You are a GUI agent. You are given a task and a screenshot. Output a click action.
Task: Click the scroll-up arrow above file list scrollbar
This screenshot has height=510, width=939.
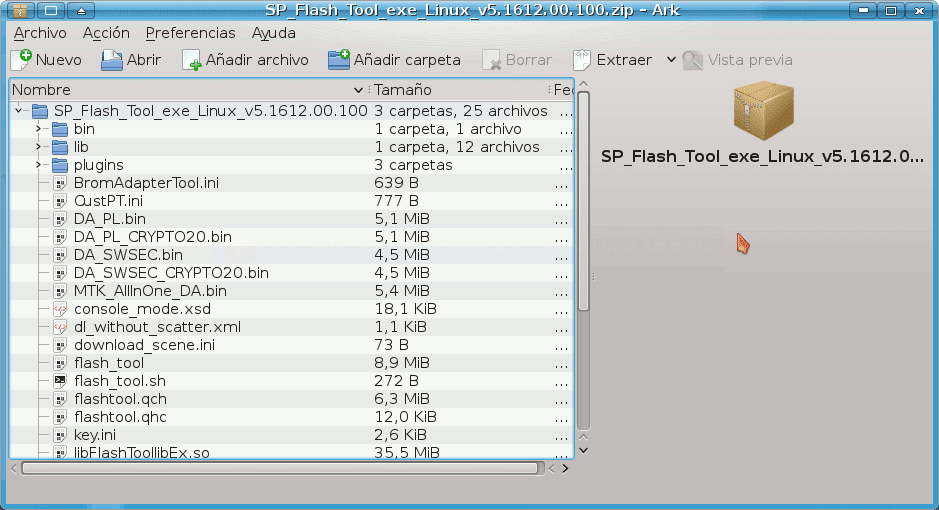click(x=584, y=84)
